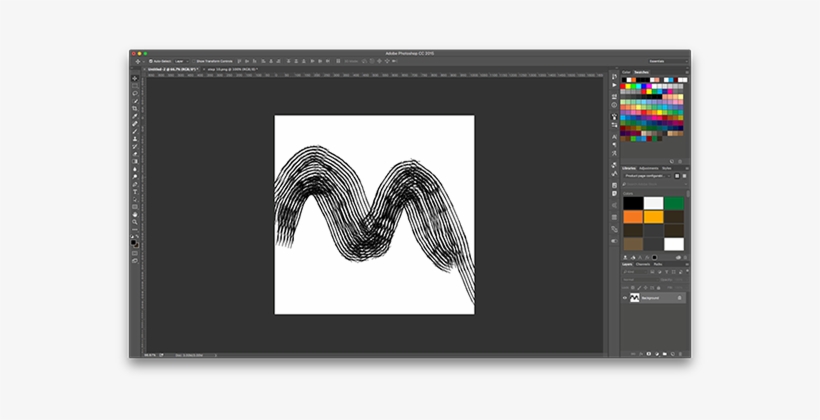The height and width of the screenshot is (420, 820).
Task: Switch to the Swatches tab
Action: (x=641, y=72)
